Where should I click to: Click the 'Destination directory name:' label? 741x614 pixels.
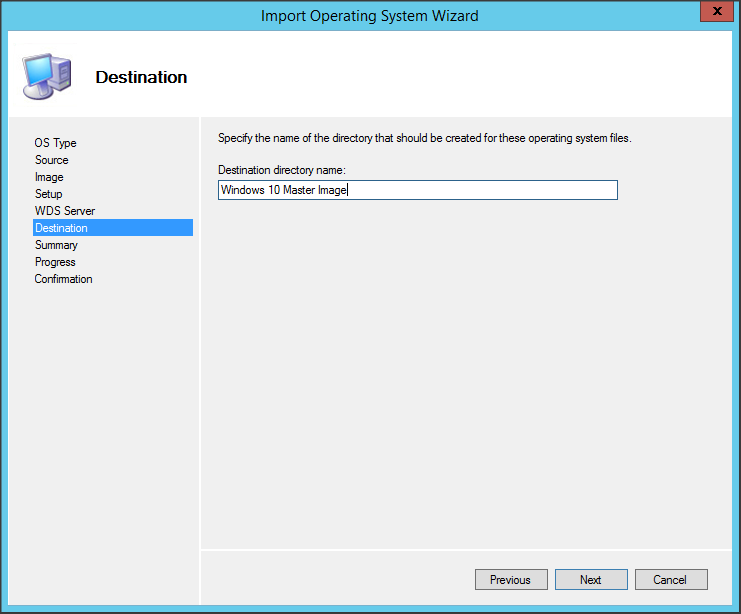pyautogui.click(x=281, y=170)
